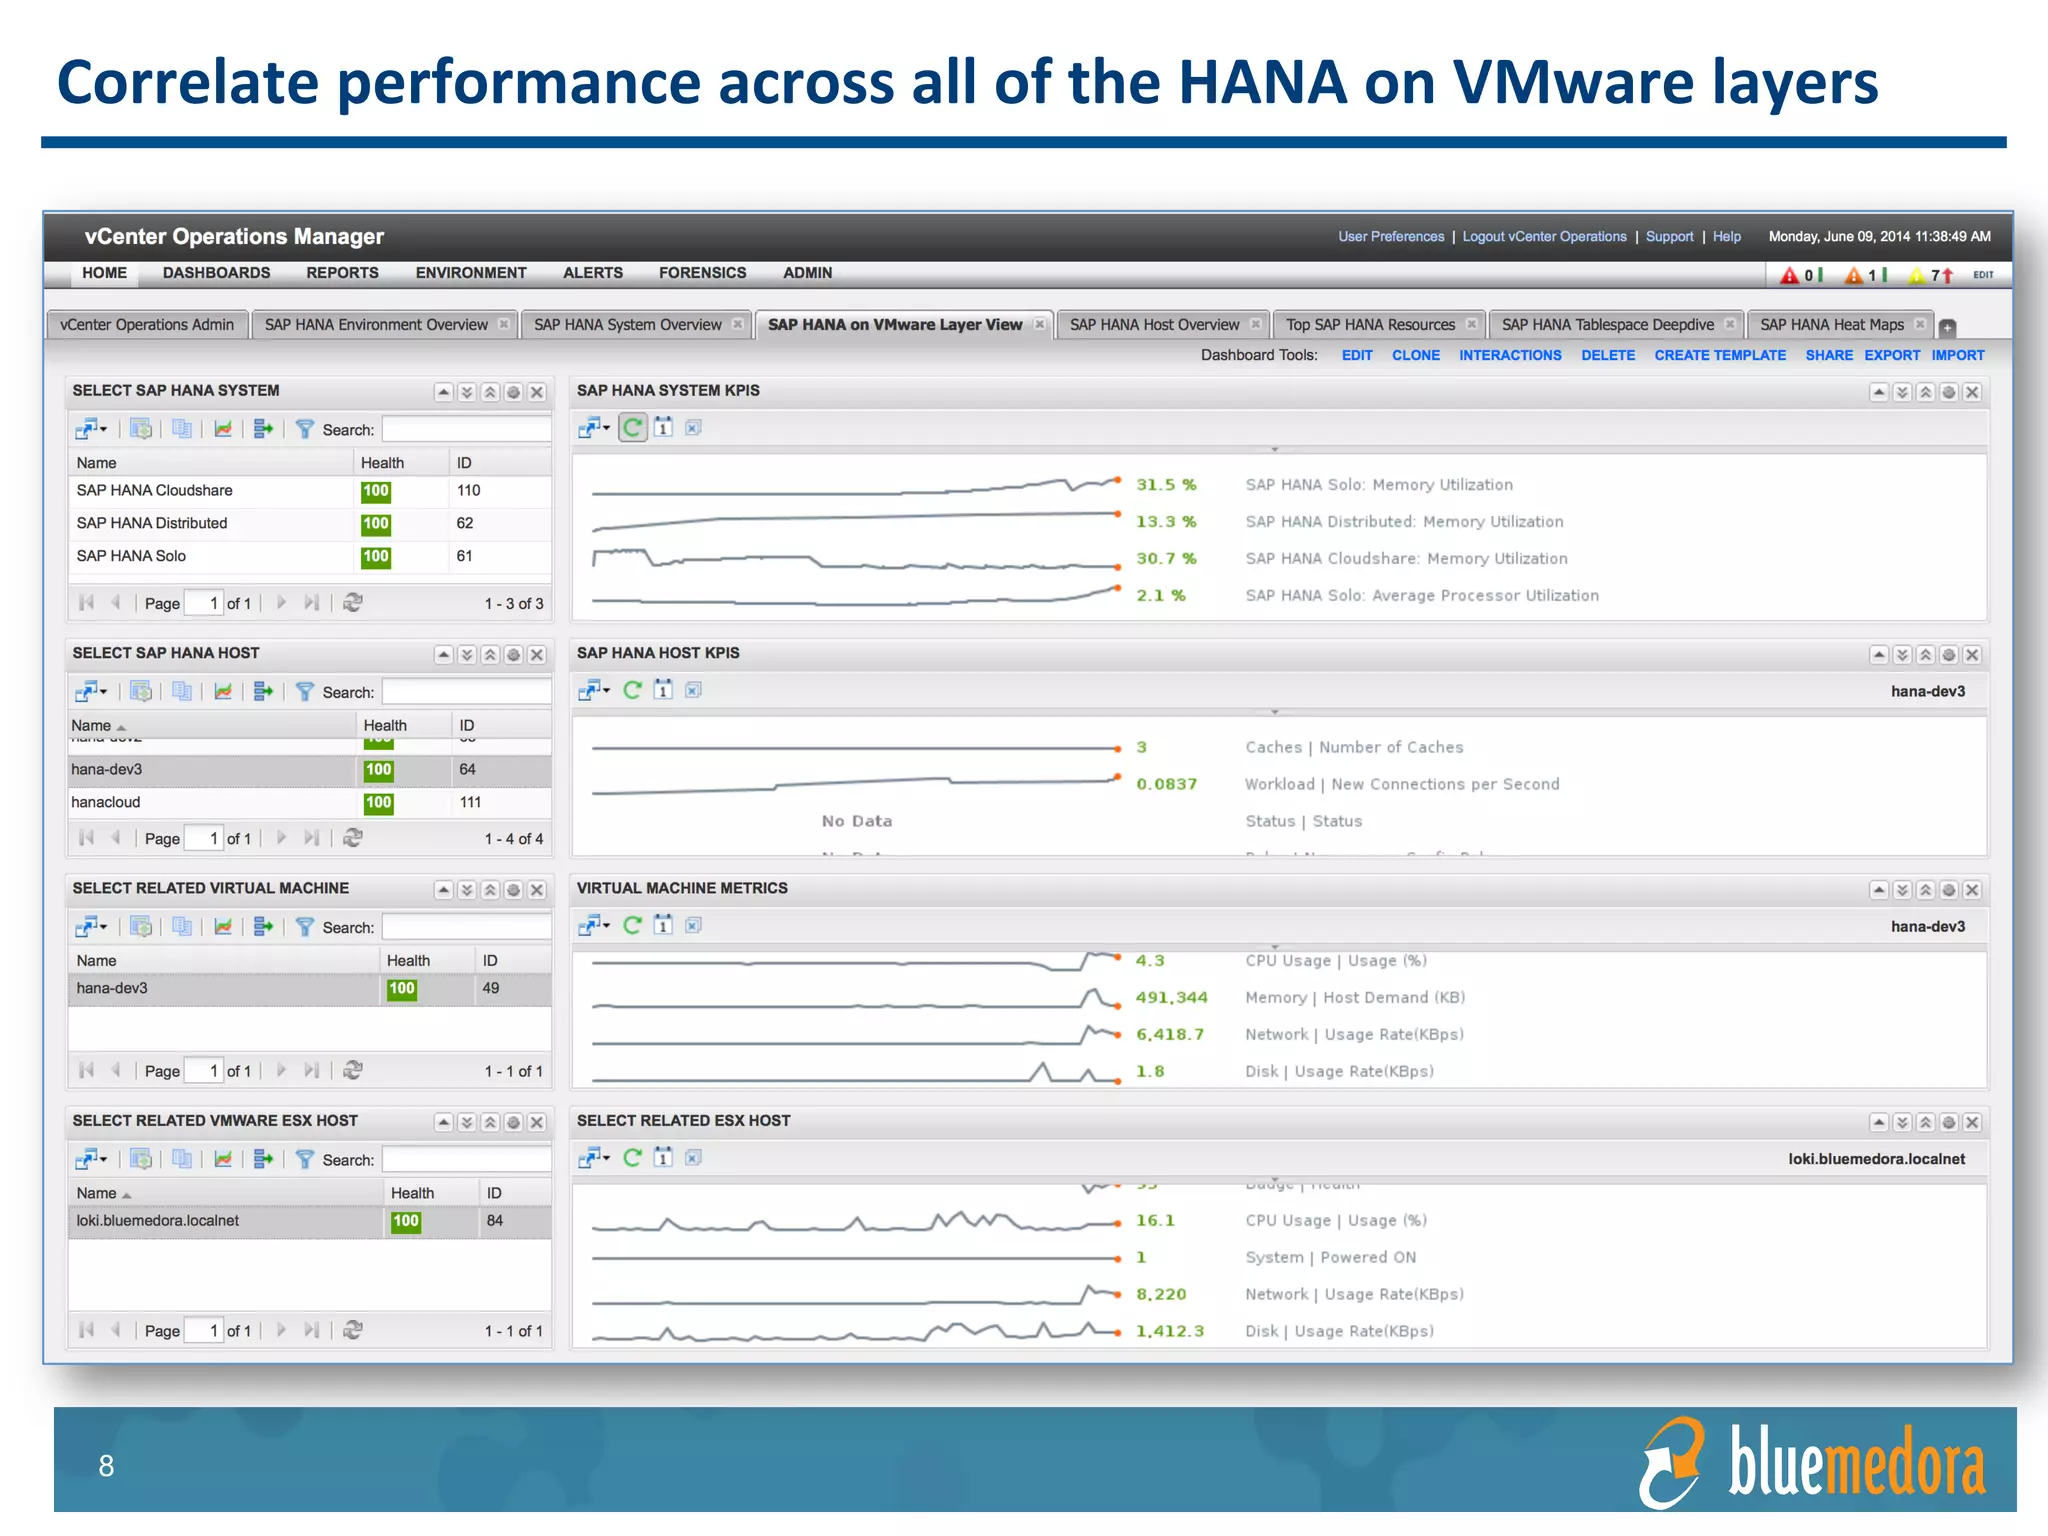Click the chart icon in Select Related VMware ESX Host
The width and height of the screenshot is (2048, 1536).
(x=223, y=1159)
